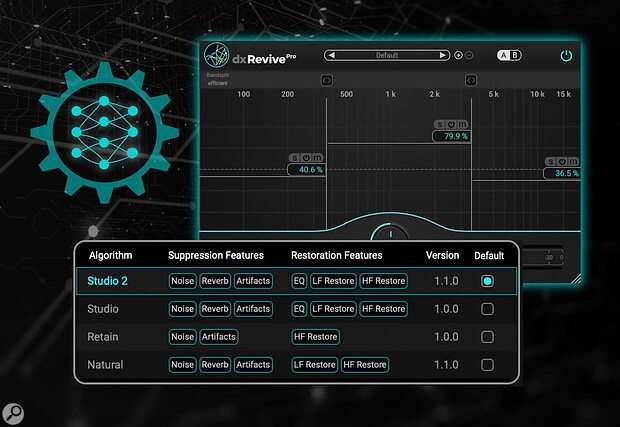Screen dimensions: 620x427
Task: Select the Studio 2 algorithm row
Action: click(297, 281)
